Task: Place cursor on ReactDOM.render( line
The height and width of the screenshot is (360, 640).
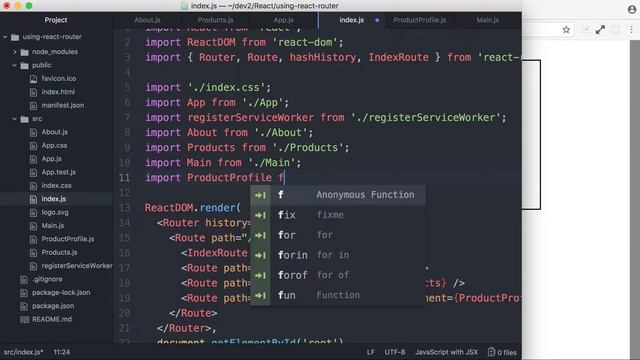Action: point(192,208)
